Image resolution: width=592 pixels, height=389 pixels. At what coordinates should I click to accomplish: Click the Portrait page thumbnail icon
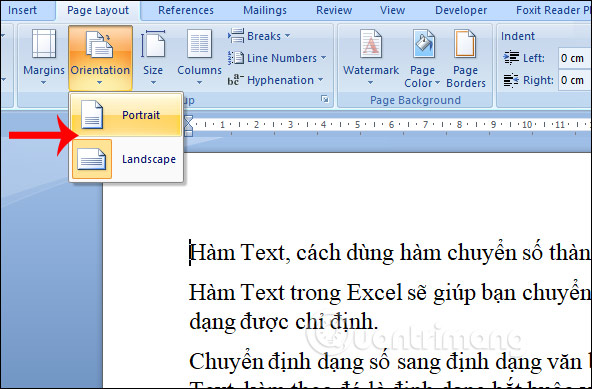[x=92, y=115]
